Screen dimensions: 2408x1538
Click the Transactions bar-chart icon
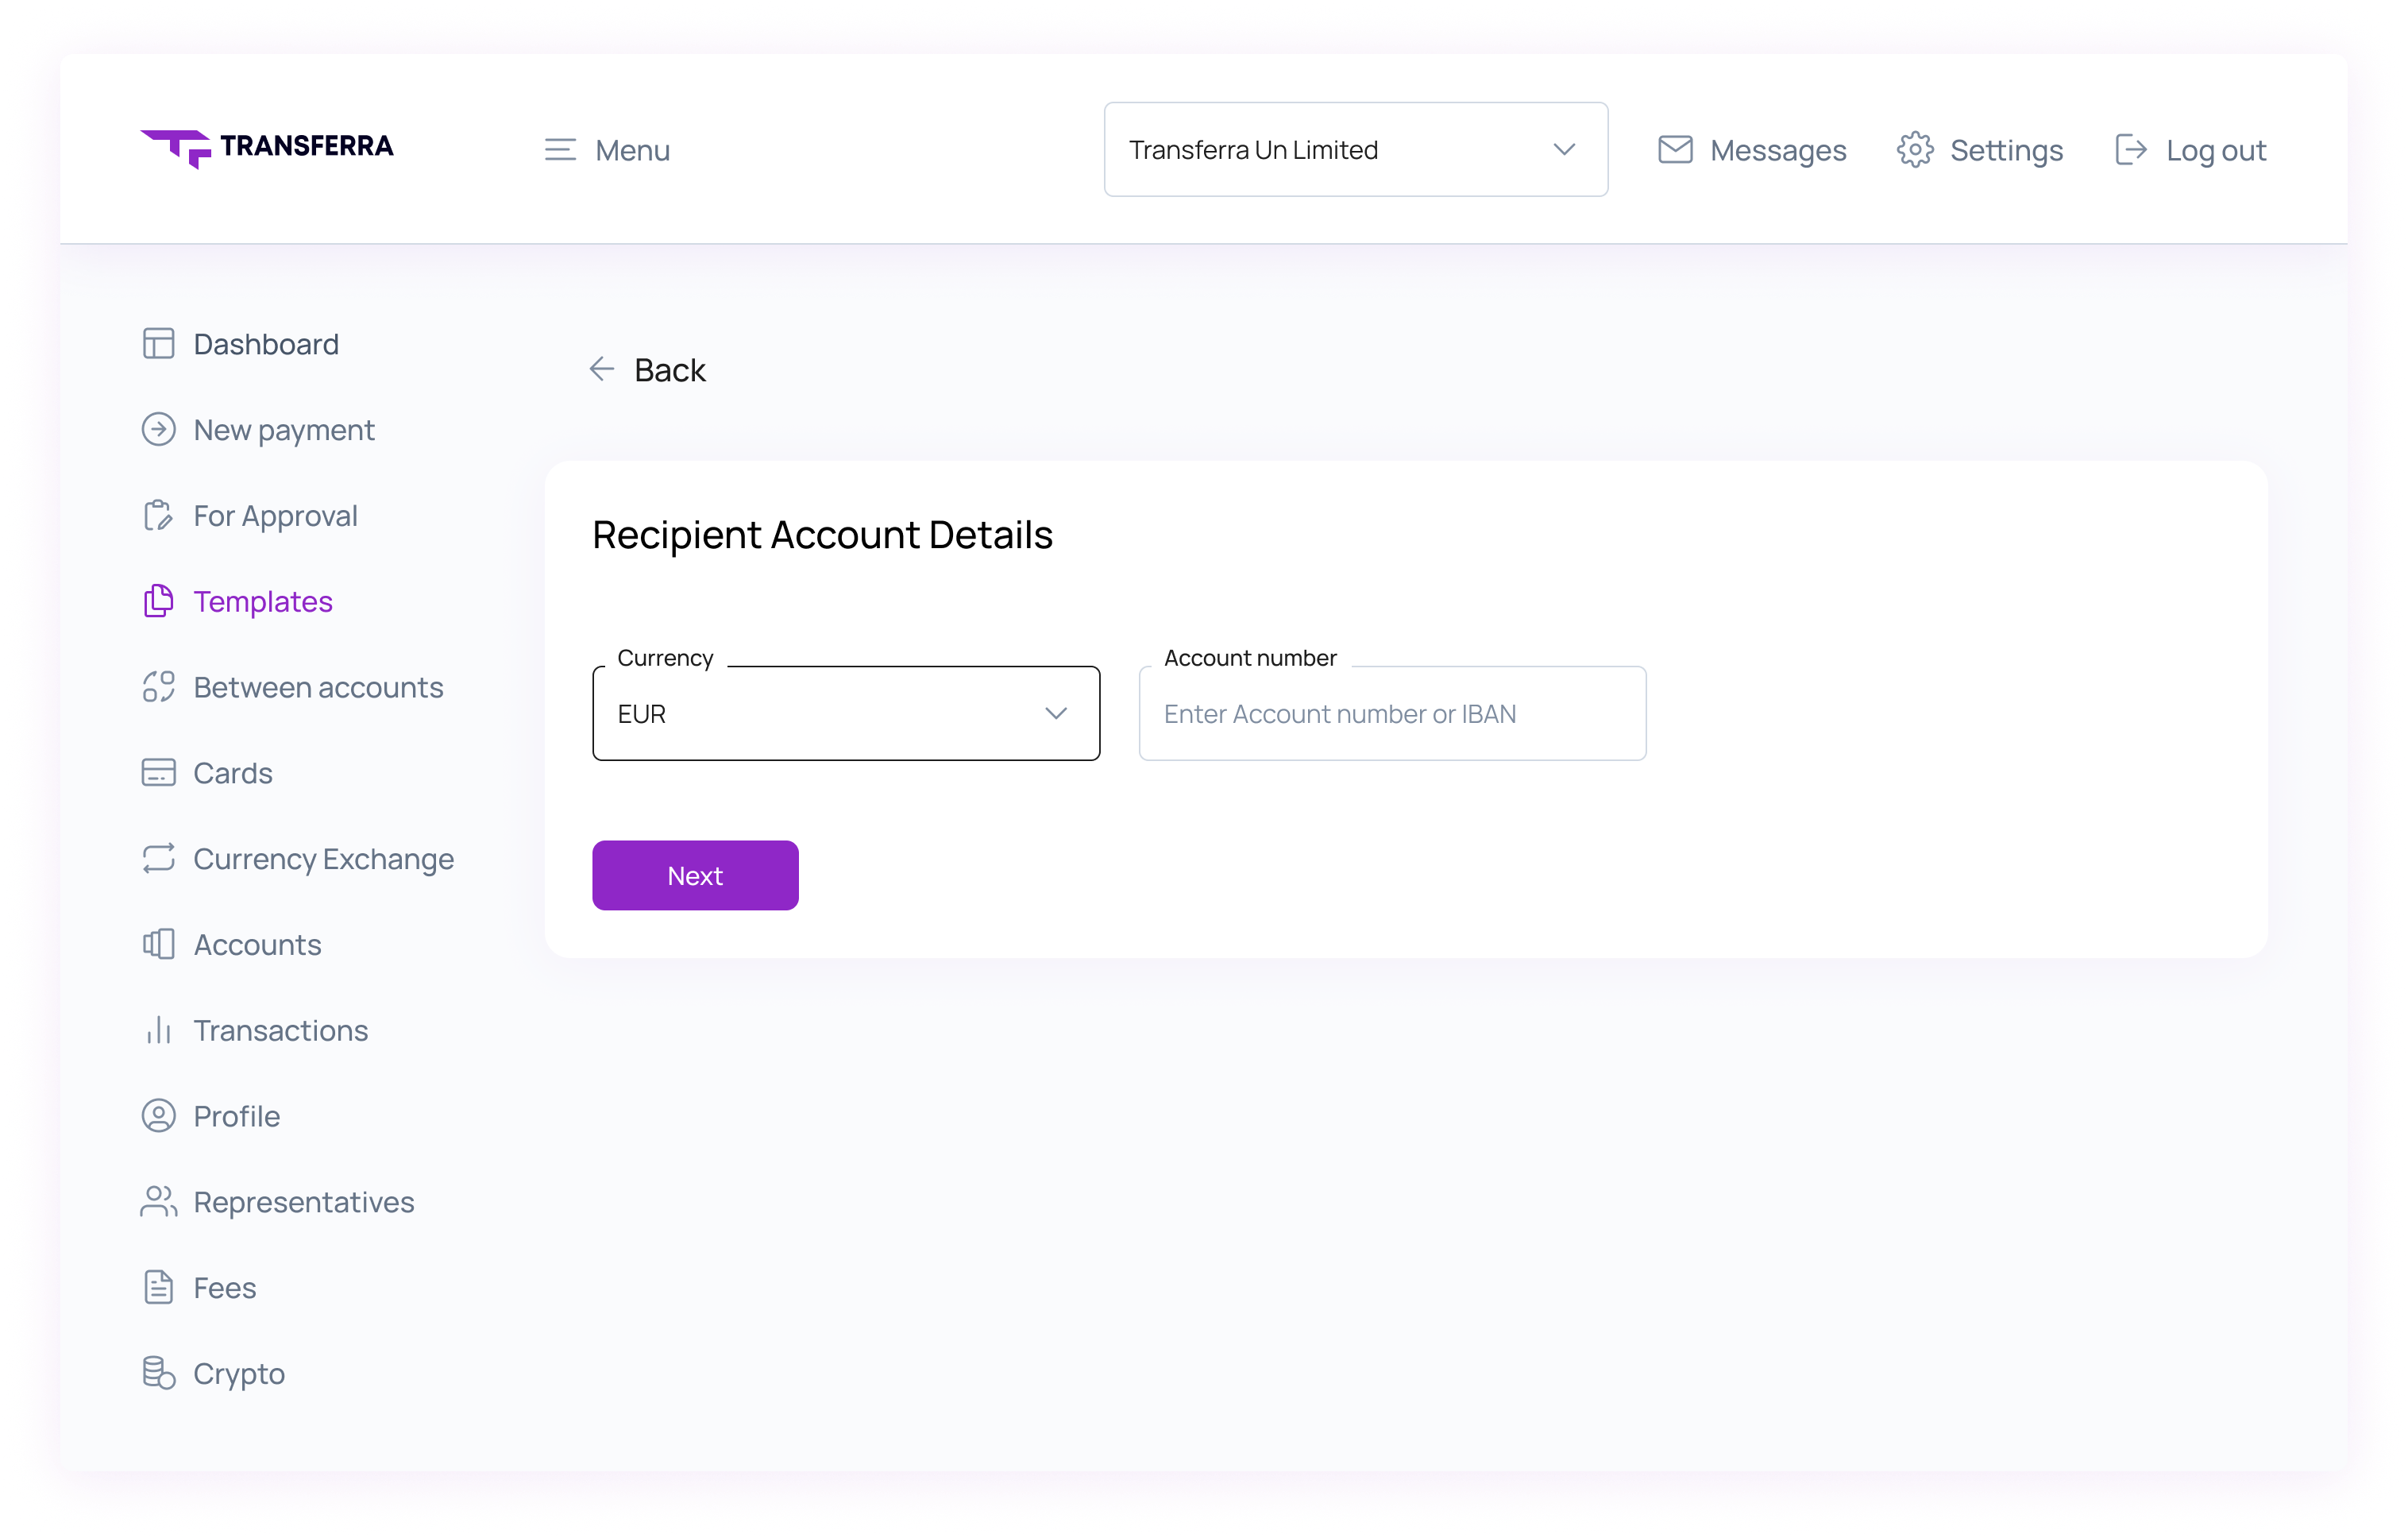tap(158, 1031)
